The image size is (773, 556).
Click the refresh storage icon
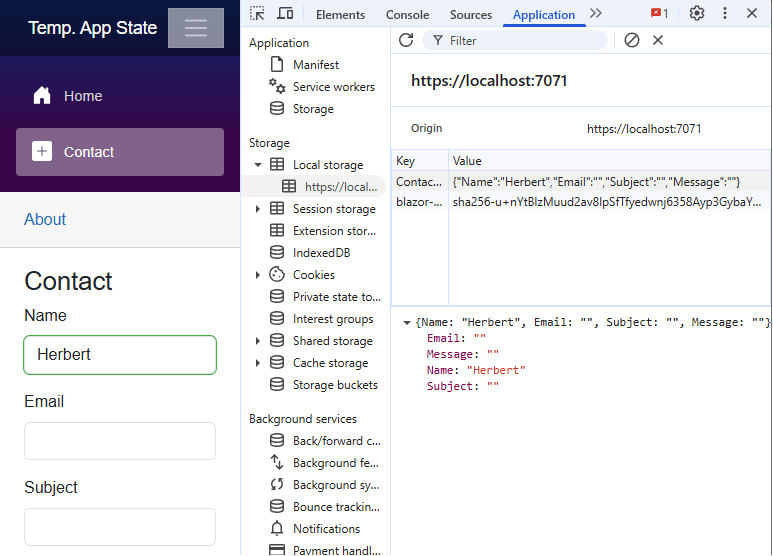[x=406, y=40]
